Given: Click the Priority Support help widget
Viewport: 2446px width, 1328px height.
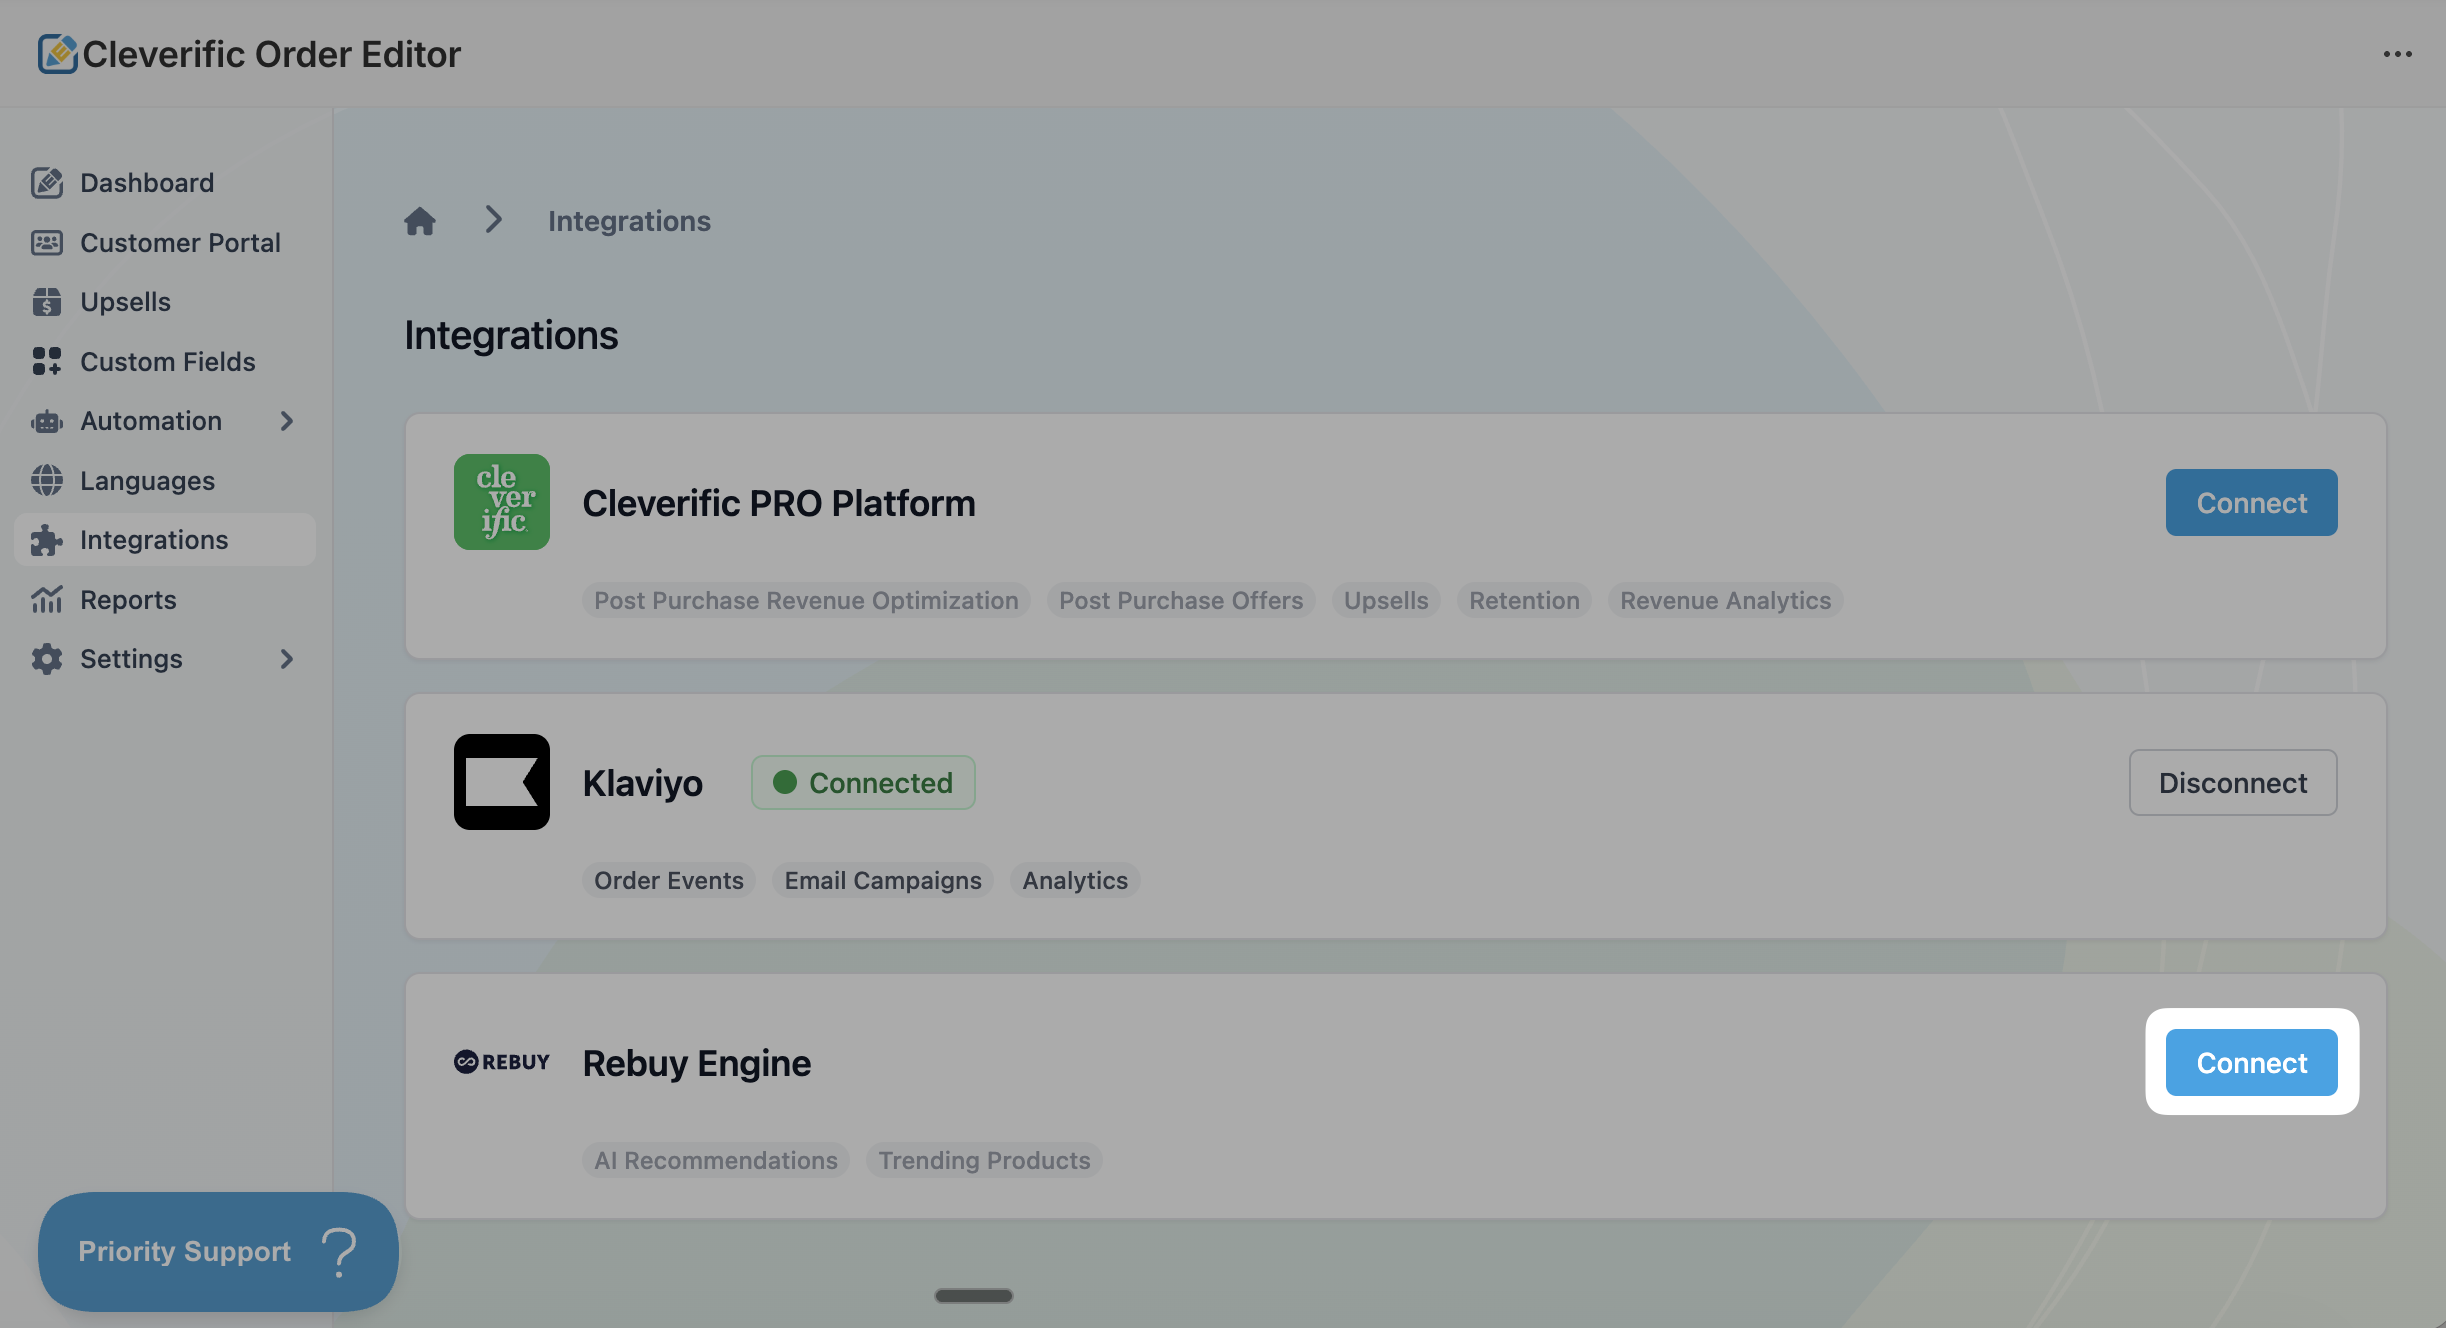Looking at the screenshot, I should pos(218,1251).
